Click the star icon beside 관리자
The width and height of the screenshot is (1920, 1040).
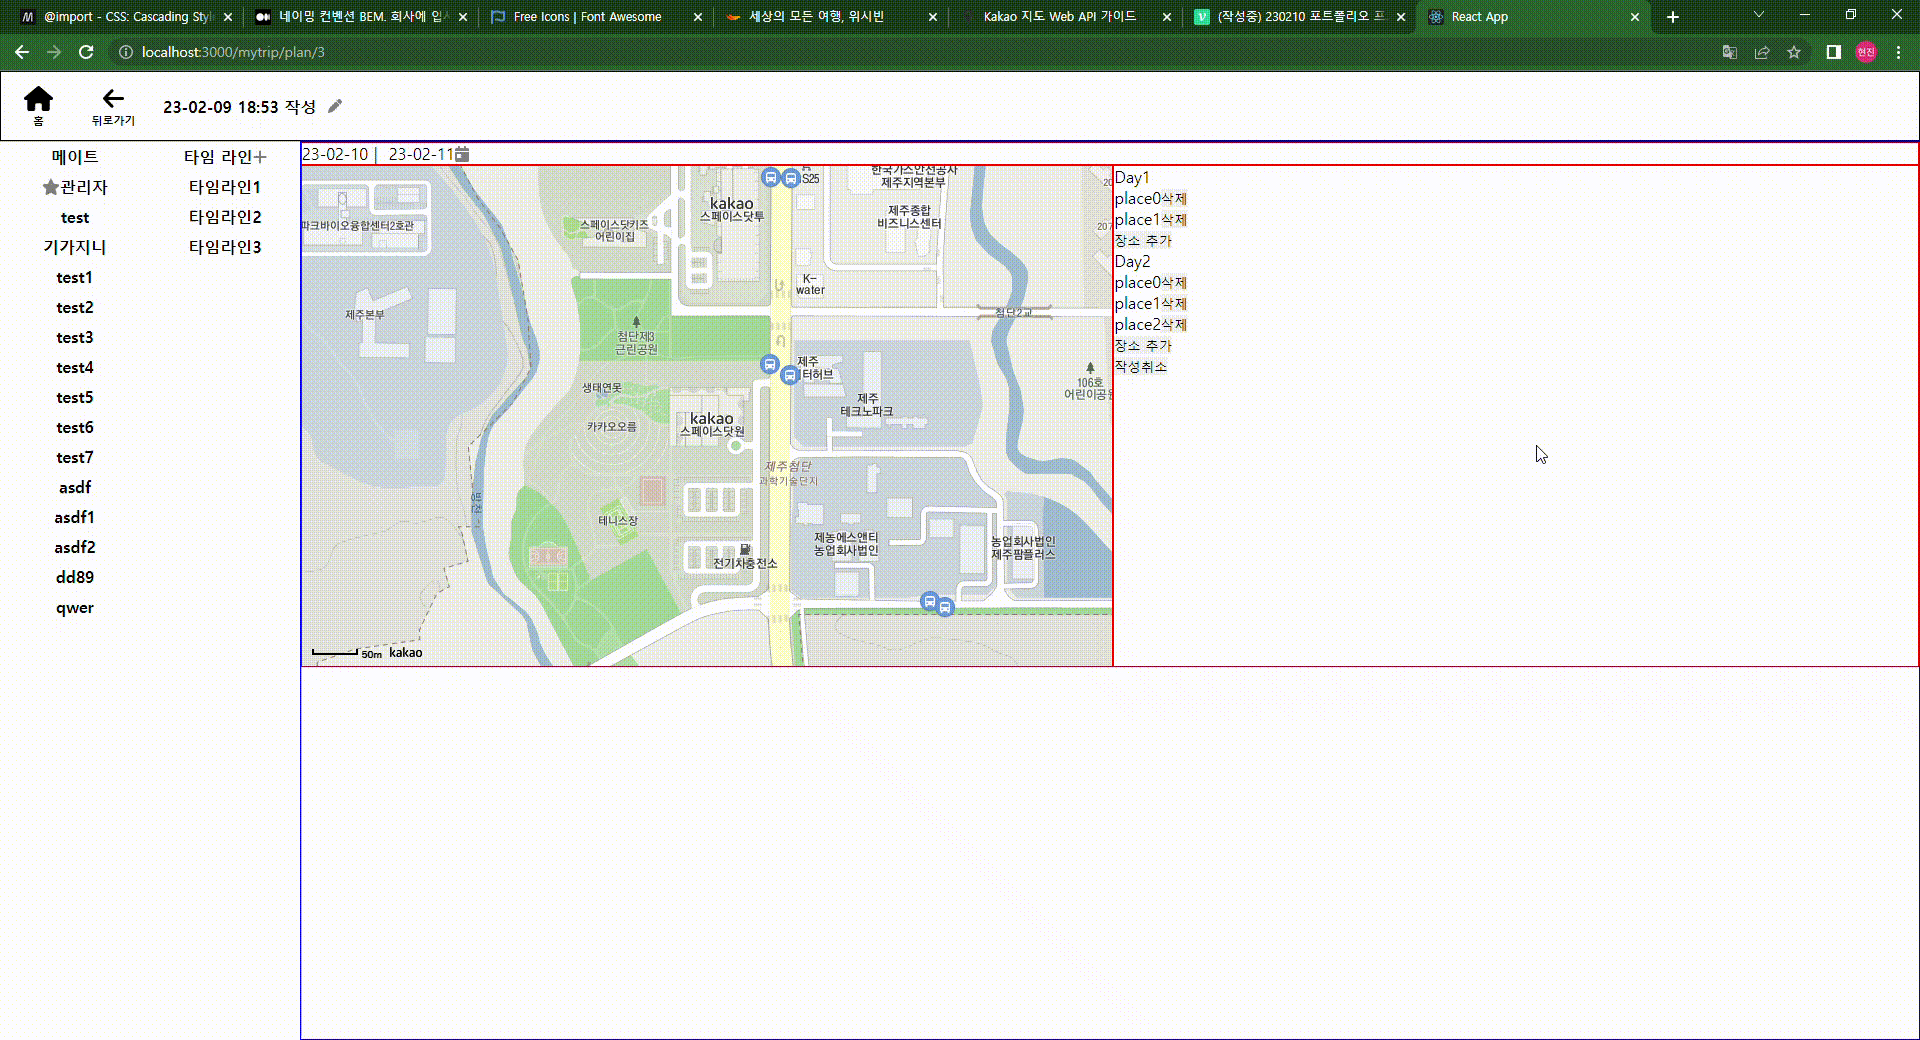click(x=50, y=187)
